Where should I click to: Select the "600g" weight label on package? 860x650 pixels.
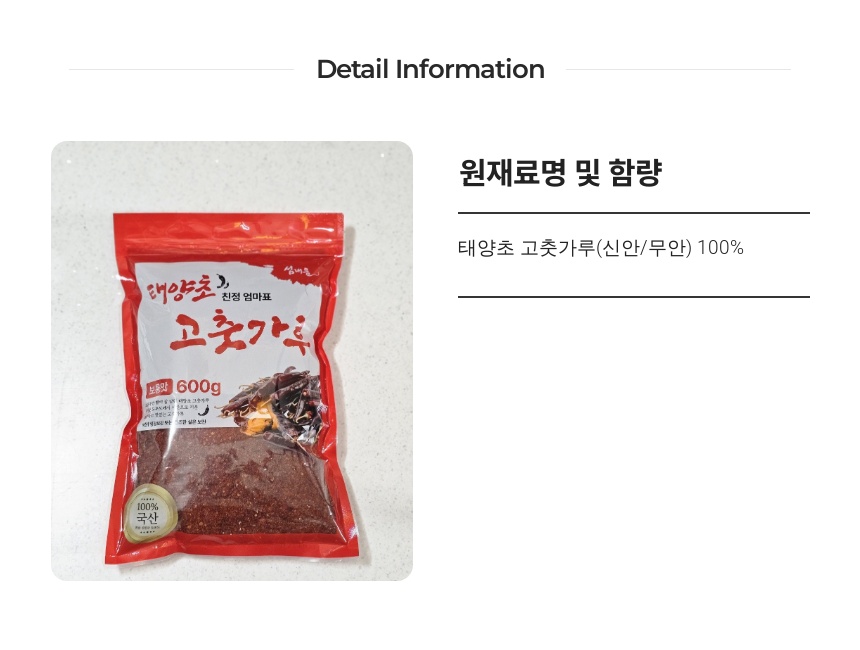[x=198, y=388]
